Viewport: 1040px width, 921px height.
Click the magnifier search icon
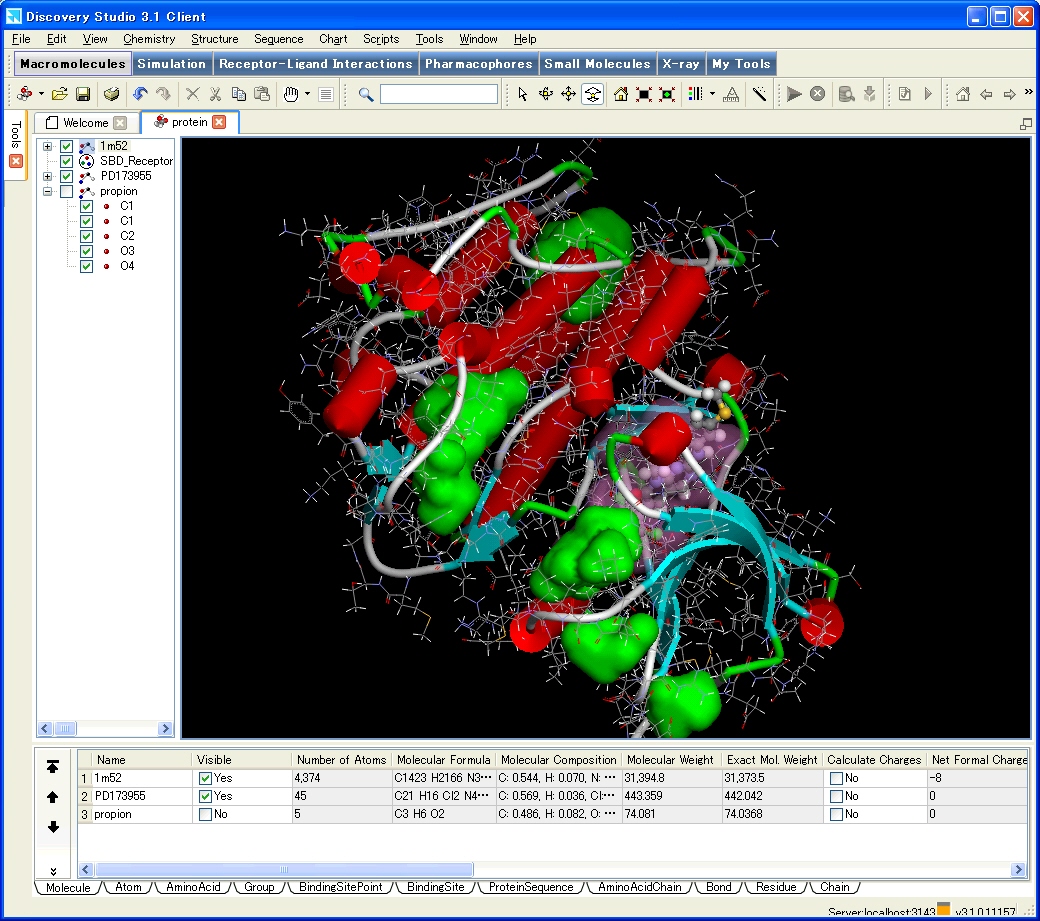pyautogui.click(x=365, y=94)
